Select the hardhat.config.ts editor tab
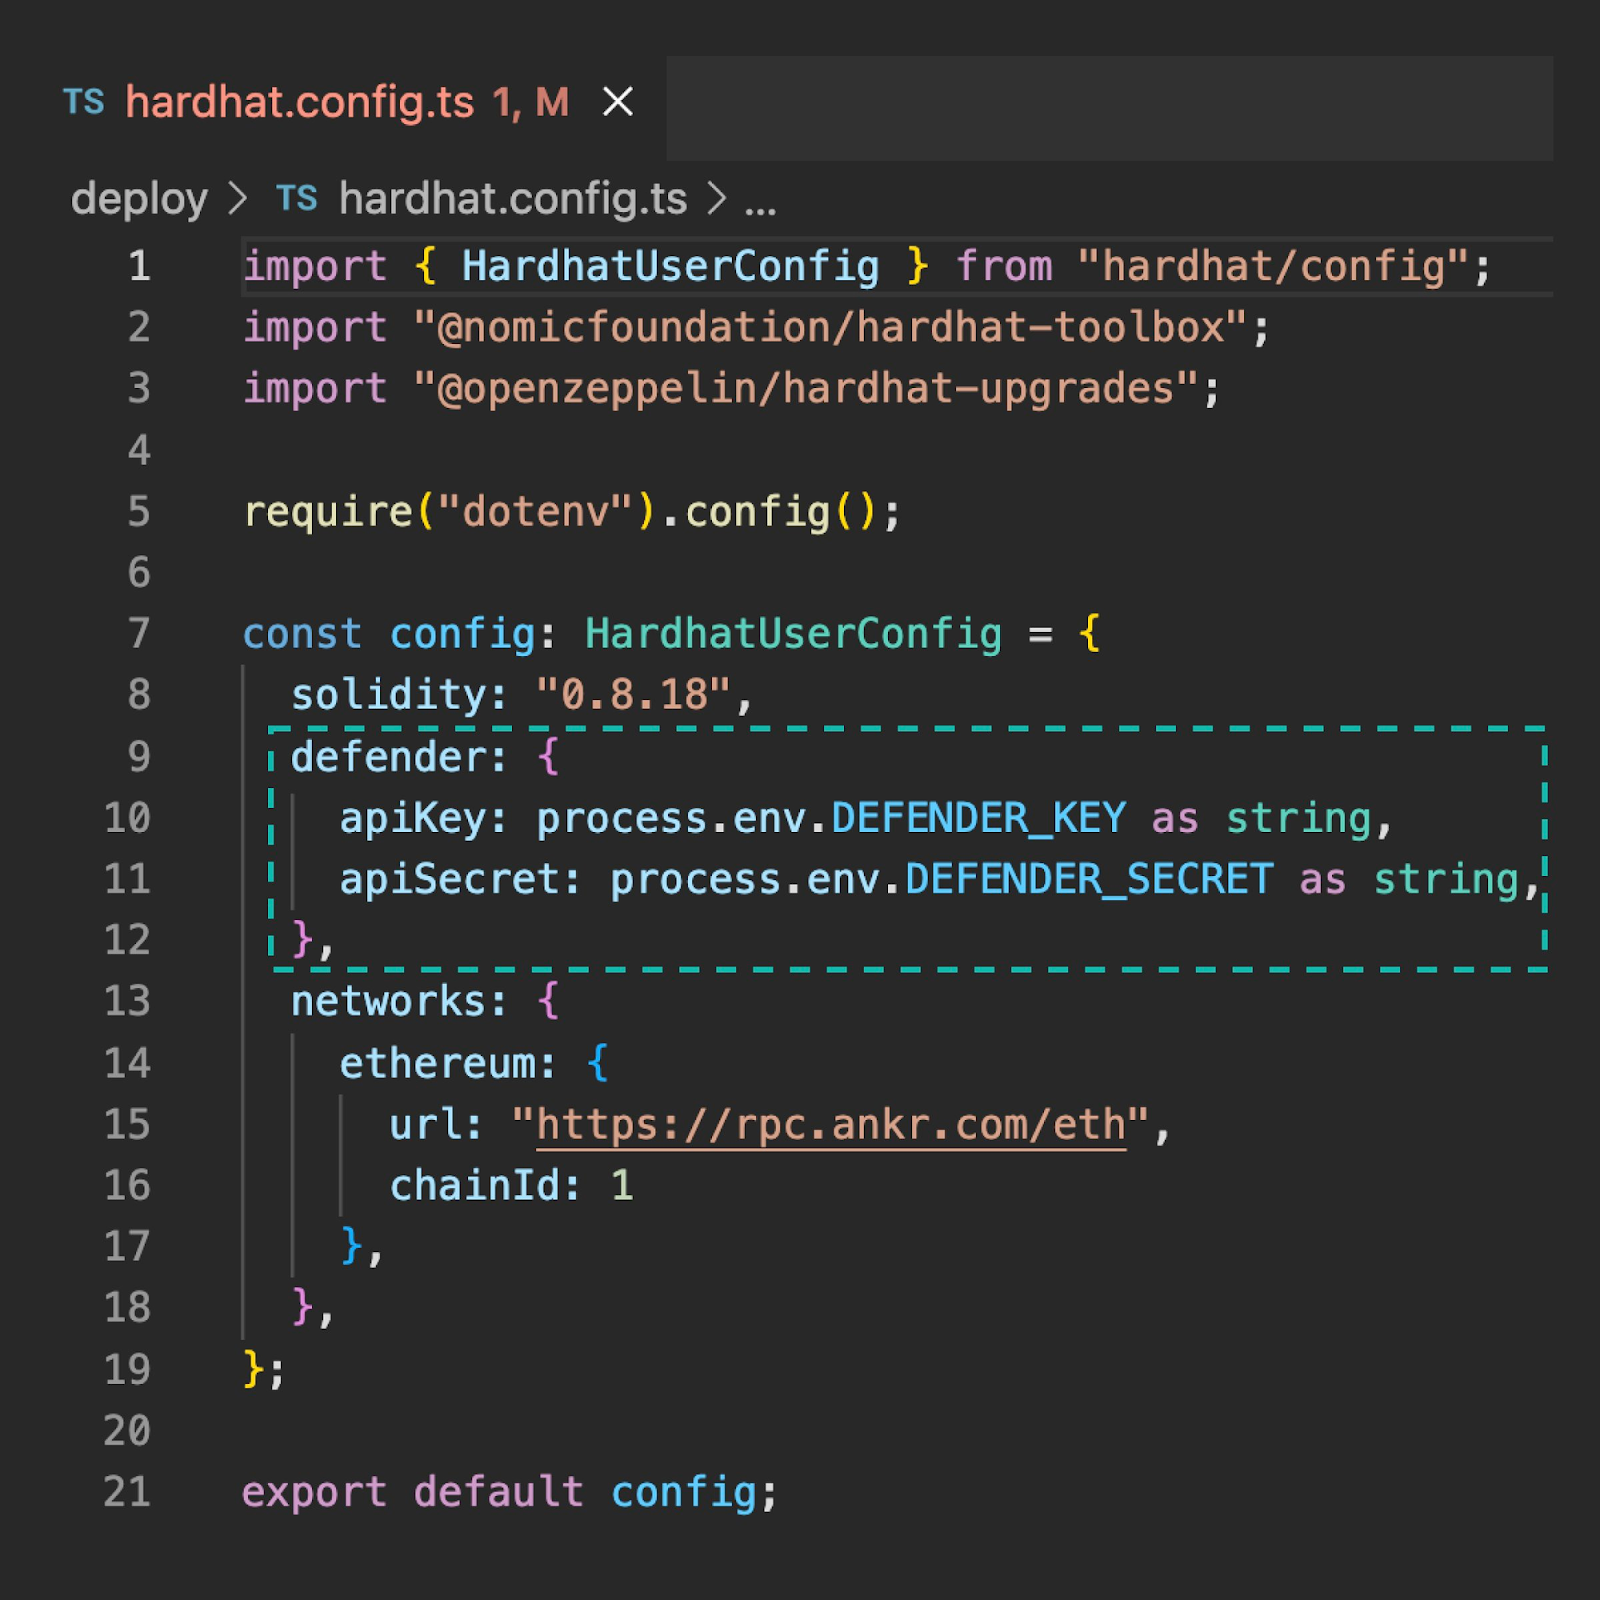The width and height of the screenshot is (1600, 1600). [350, 103]
